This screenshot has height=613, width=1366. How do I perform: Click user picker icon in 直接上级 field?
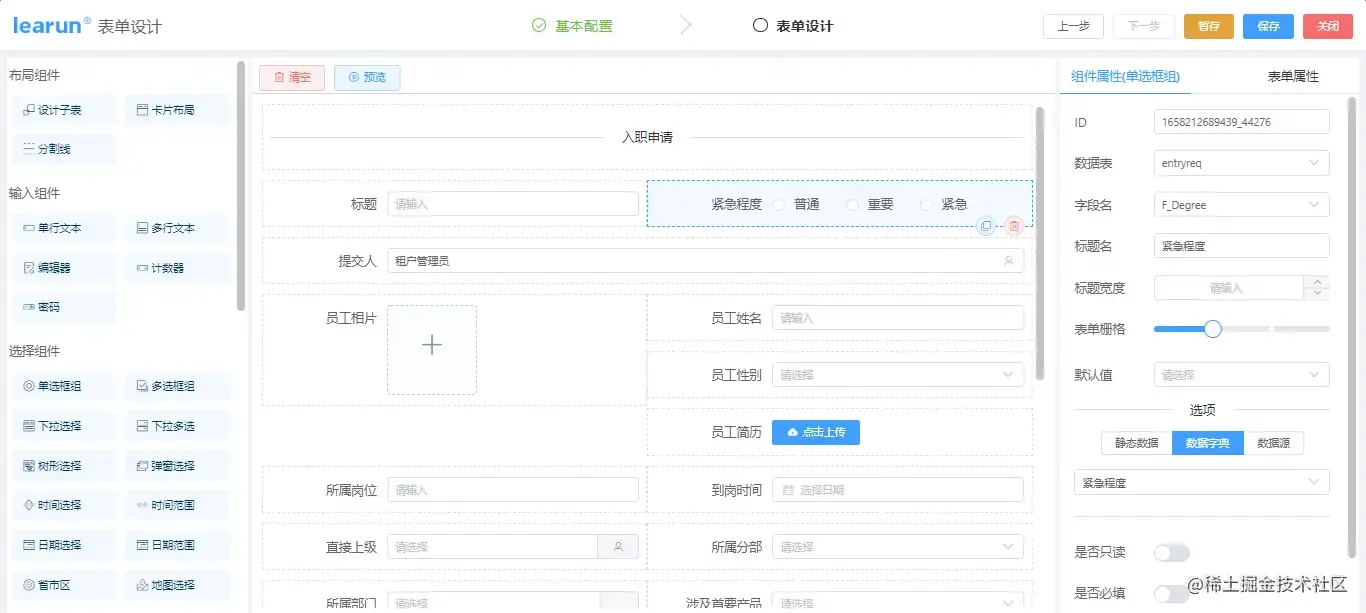[x=618, y=547]
